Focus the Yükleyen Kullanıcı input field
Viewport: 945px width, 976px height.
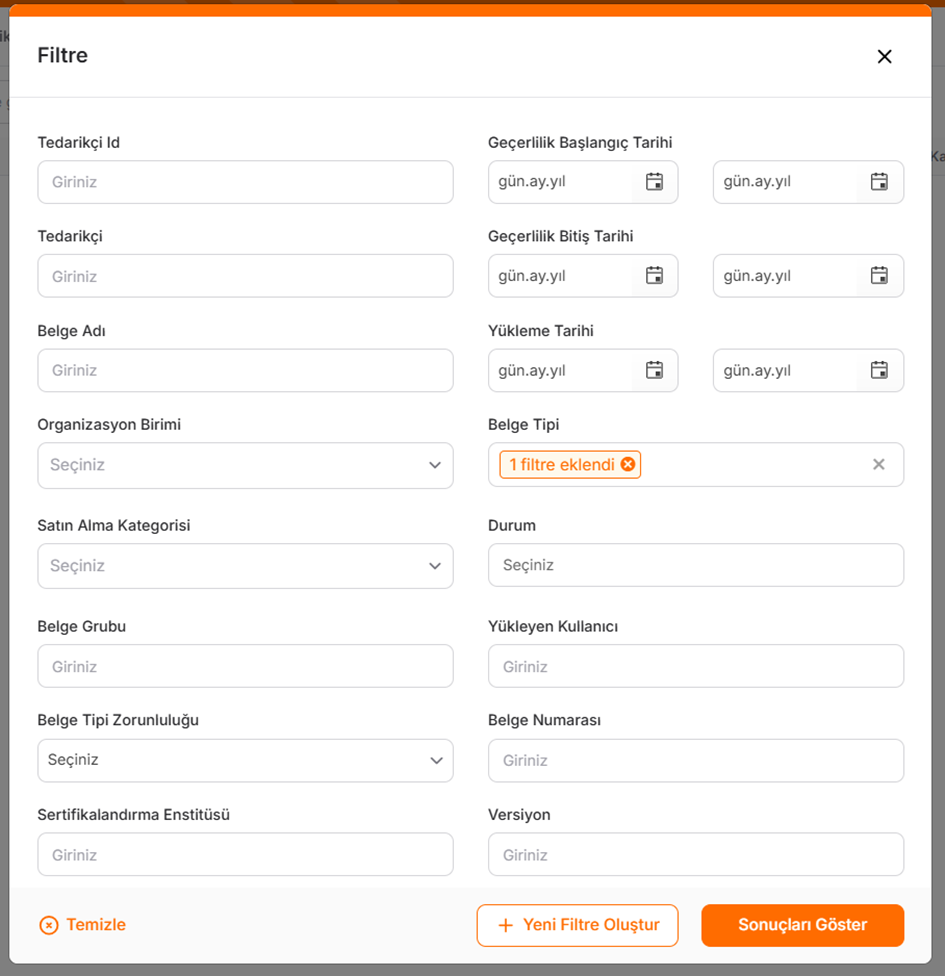(696, 666)
